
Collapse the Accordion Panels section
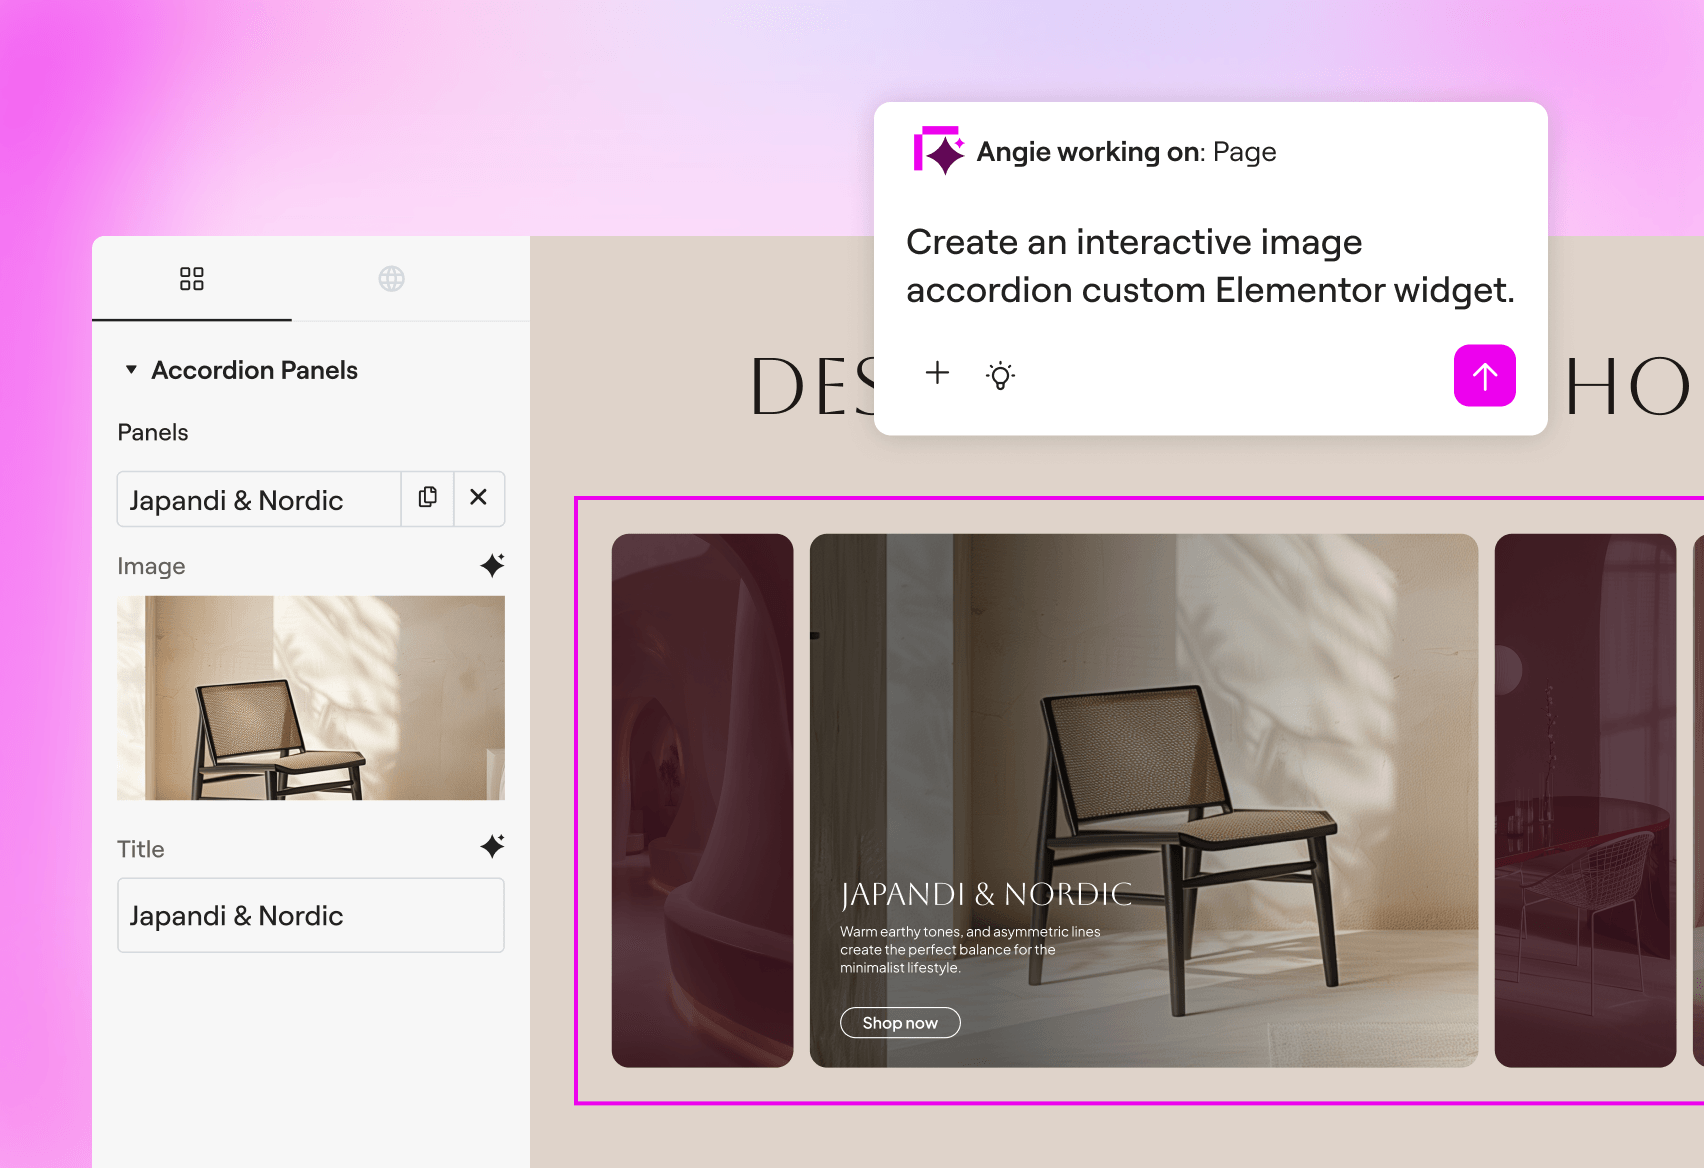click(x=131, y=370)
